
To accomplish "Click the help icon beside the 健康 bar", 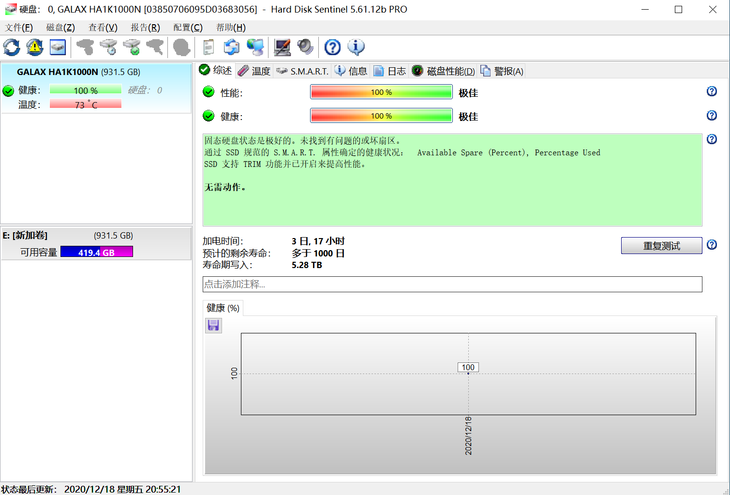I will (712, 115).
